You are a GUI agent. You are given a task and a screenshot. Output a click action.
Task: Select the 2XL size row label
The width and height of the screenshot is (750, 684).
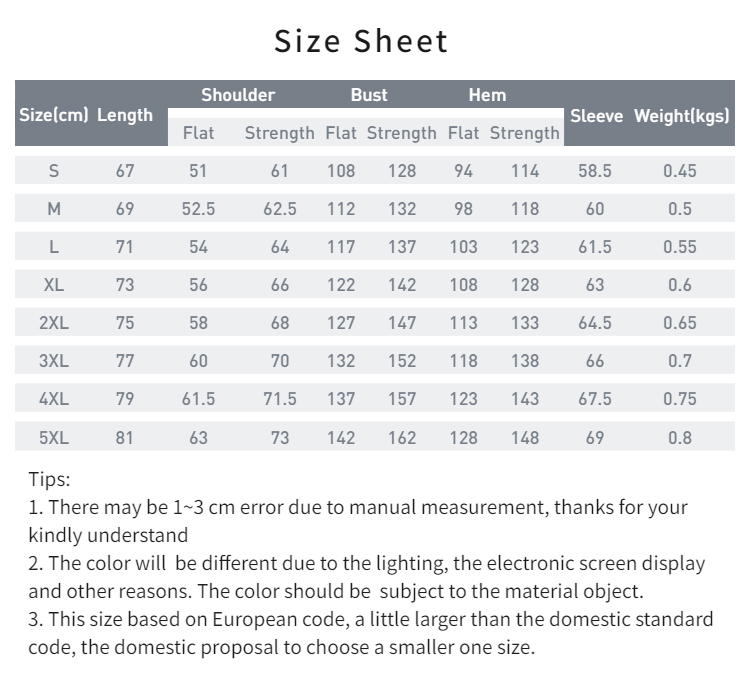click(x=54, y=323)
